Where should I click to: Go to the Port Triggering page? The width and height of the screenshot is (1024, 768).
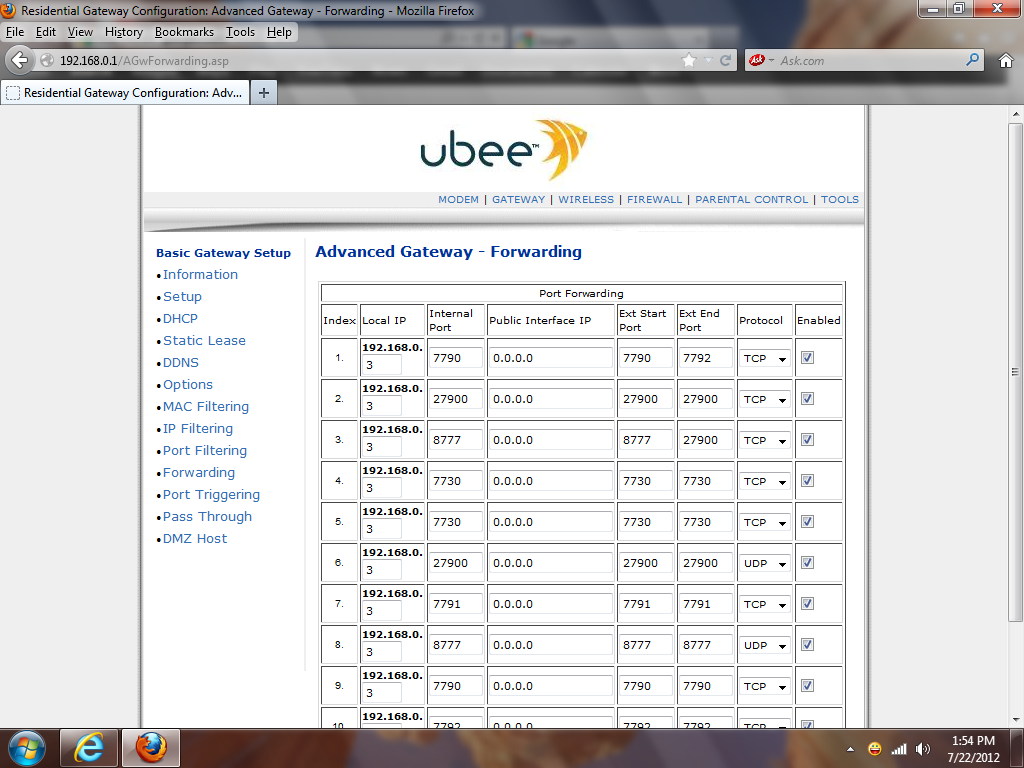click(x=211, y=494)
